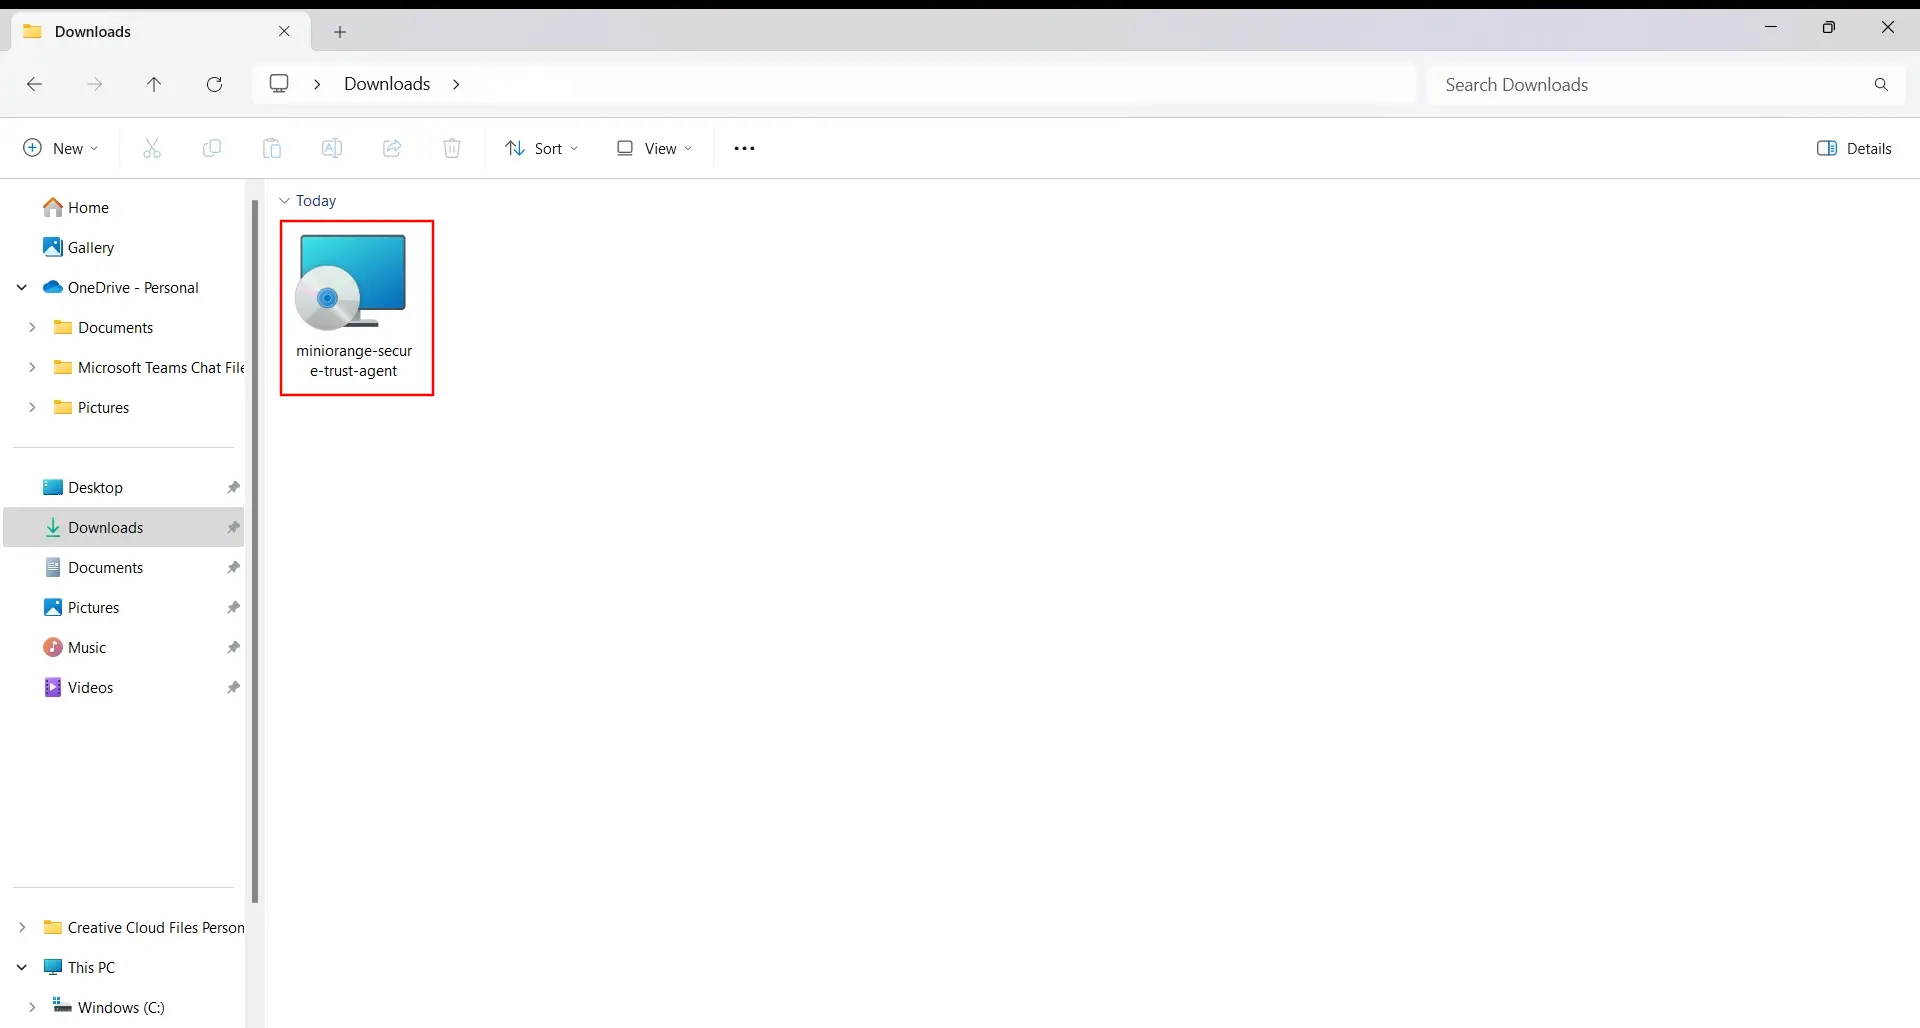Click the Copy icon in toolbar
Viewport: 1920px width, 1028px height.
click(x=212, y=148)
